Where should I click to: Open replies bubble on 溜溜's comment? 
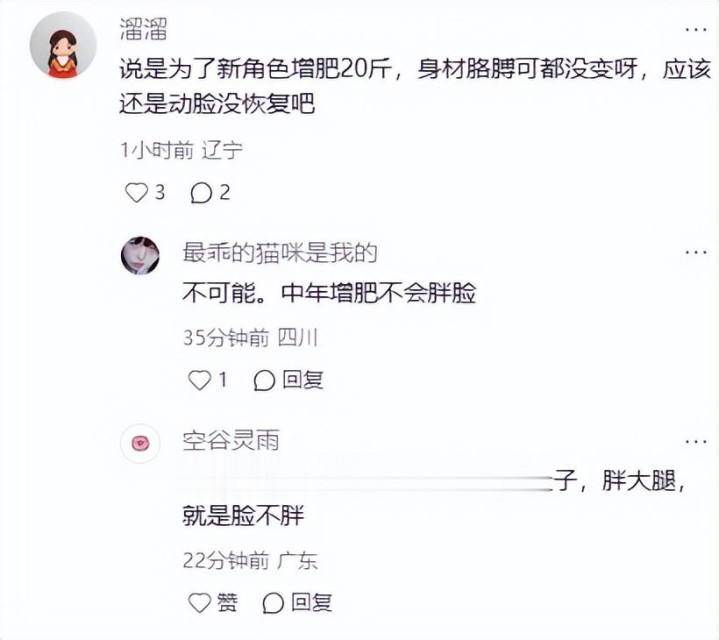(201, 193)
